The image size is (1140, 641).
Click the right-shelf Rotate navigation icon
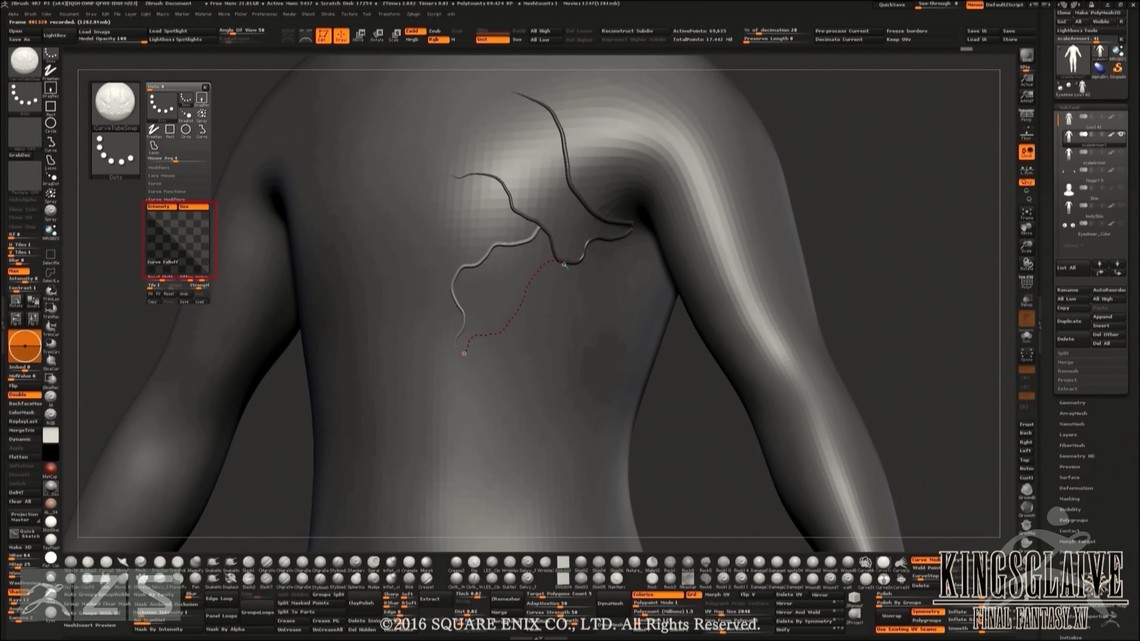point(1027,264)
